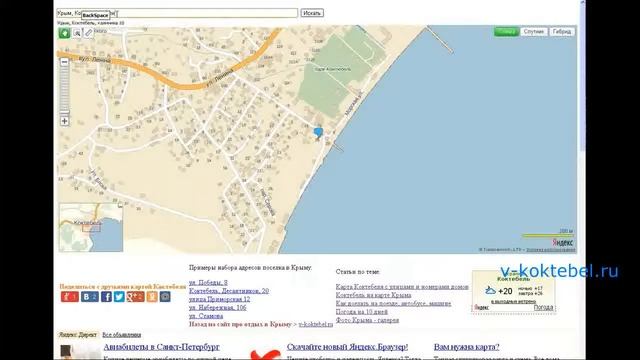Click the found address result text under search
The width and height of the screenshot is (640, 360).
(91, 23)
